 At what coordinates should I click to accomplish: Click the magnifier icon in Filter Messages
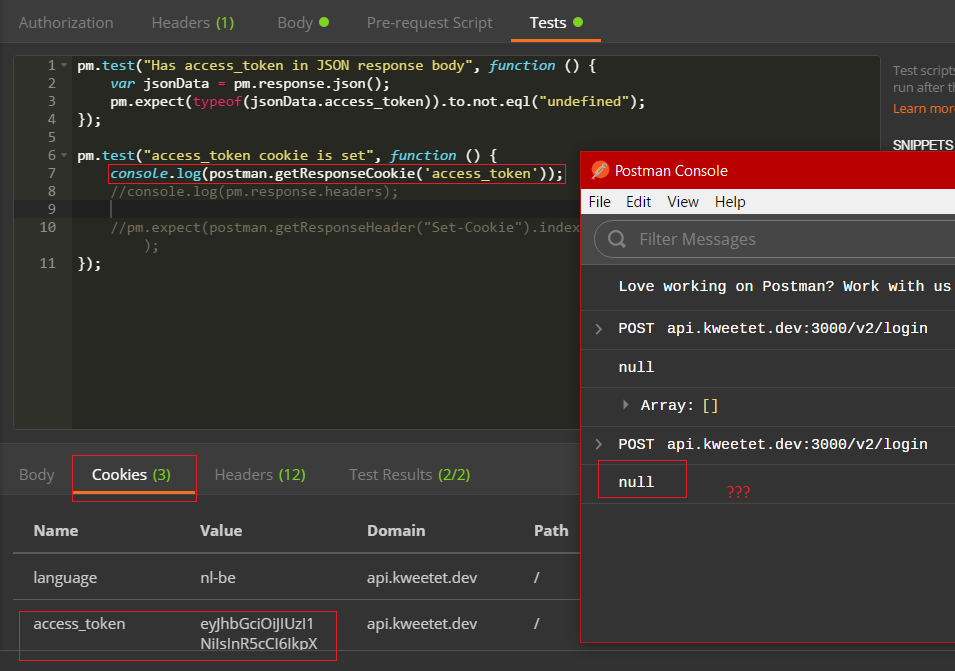[x=617, y=239]
